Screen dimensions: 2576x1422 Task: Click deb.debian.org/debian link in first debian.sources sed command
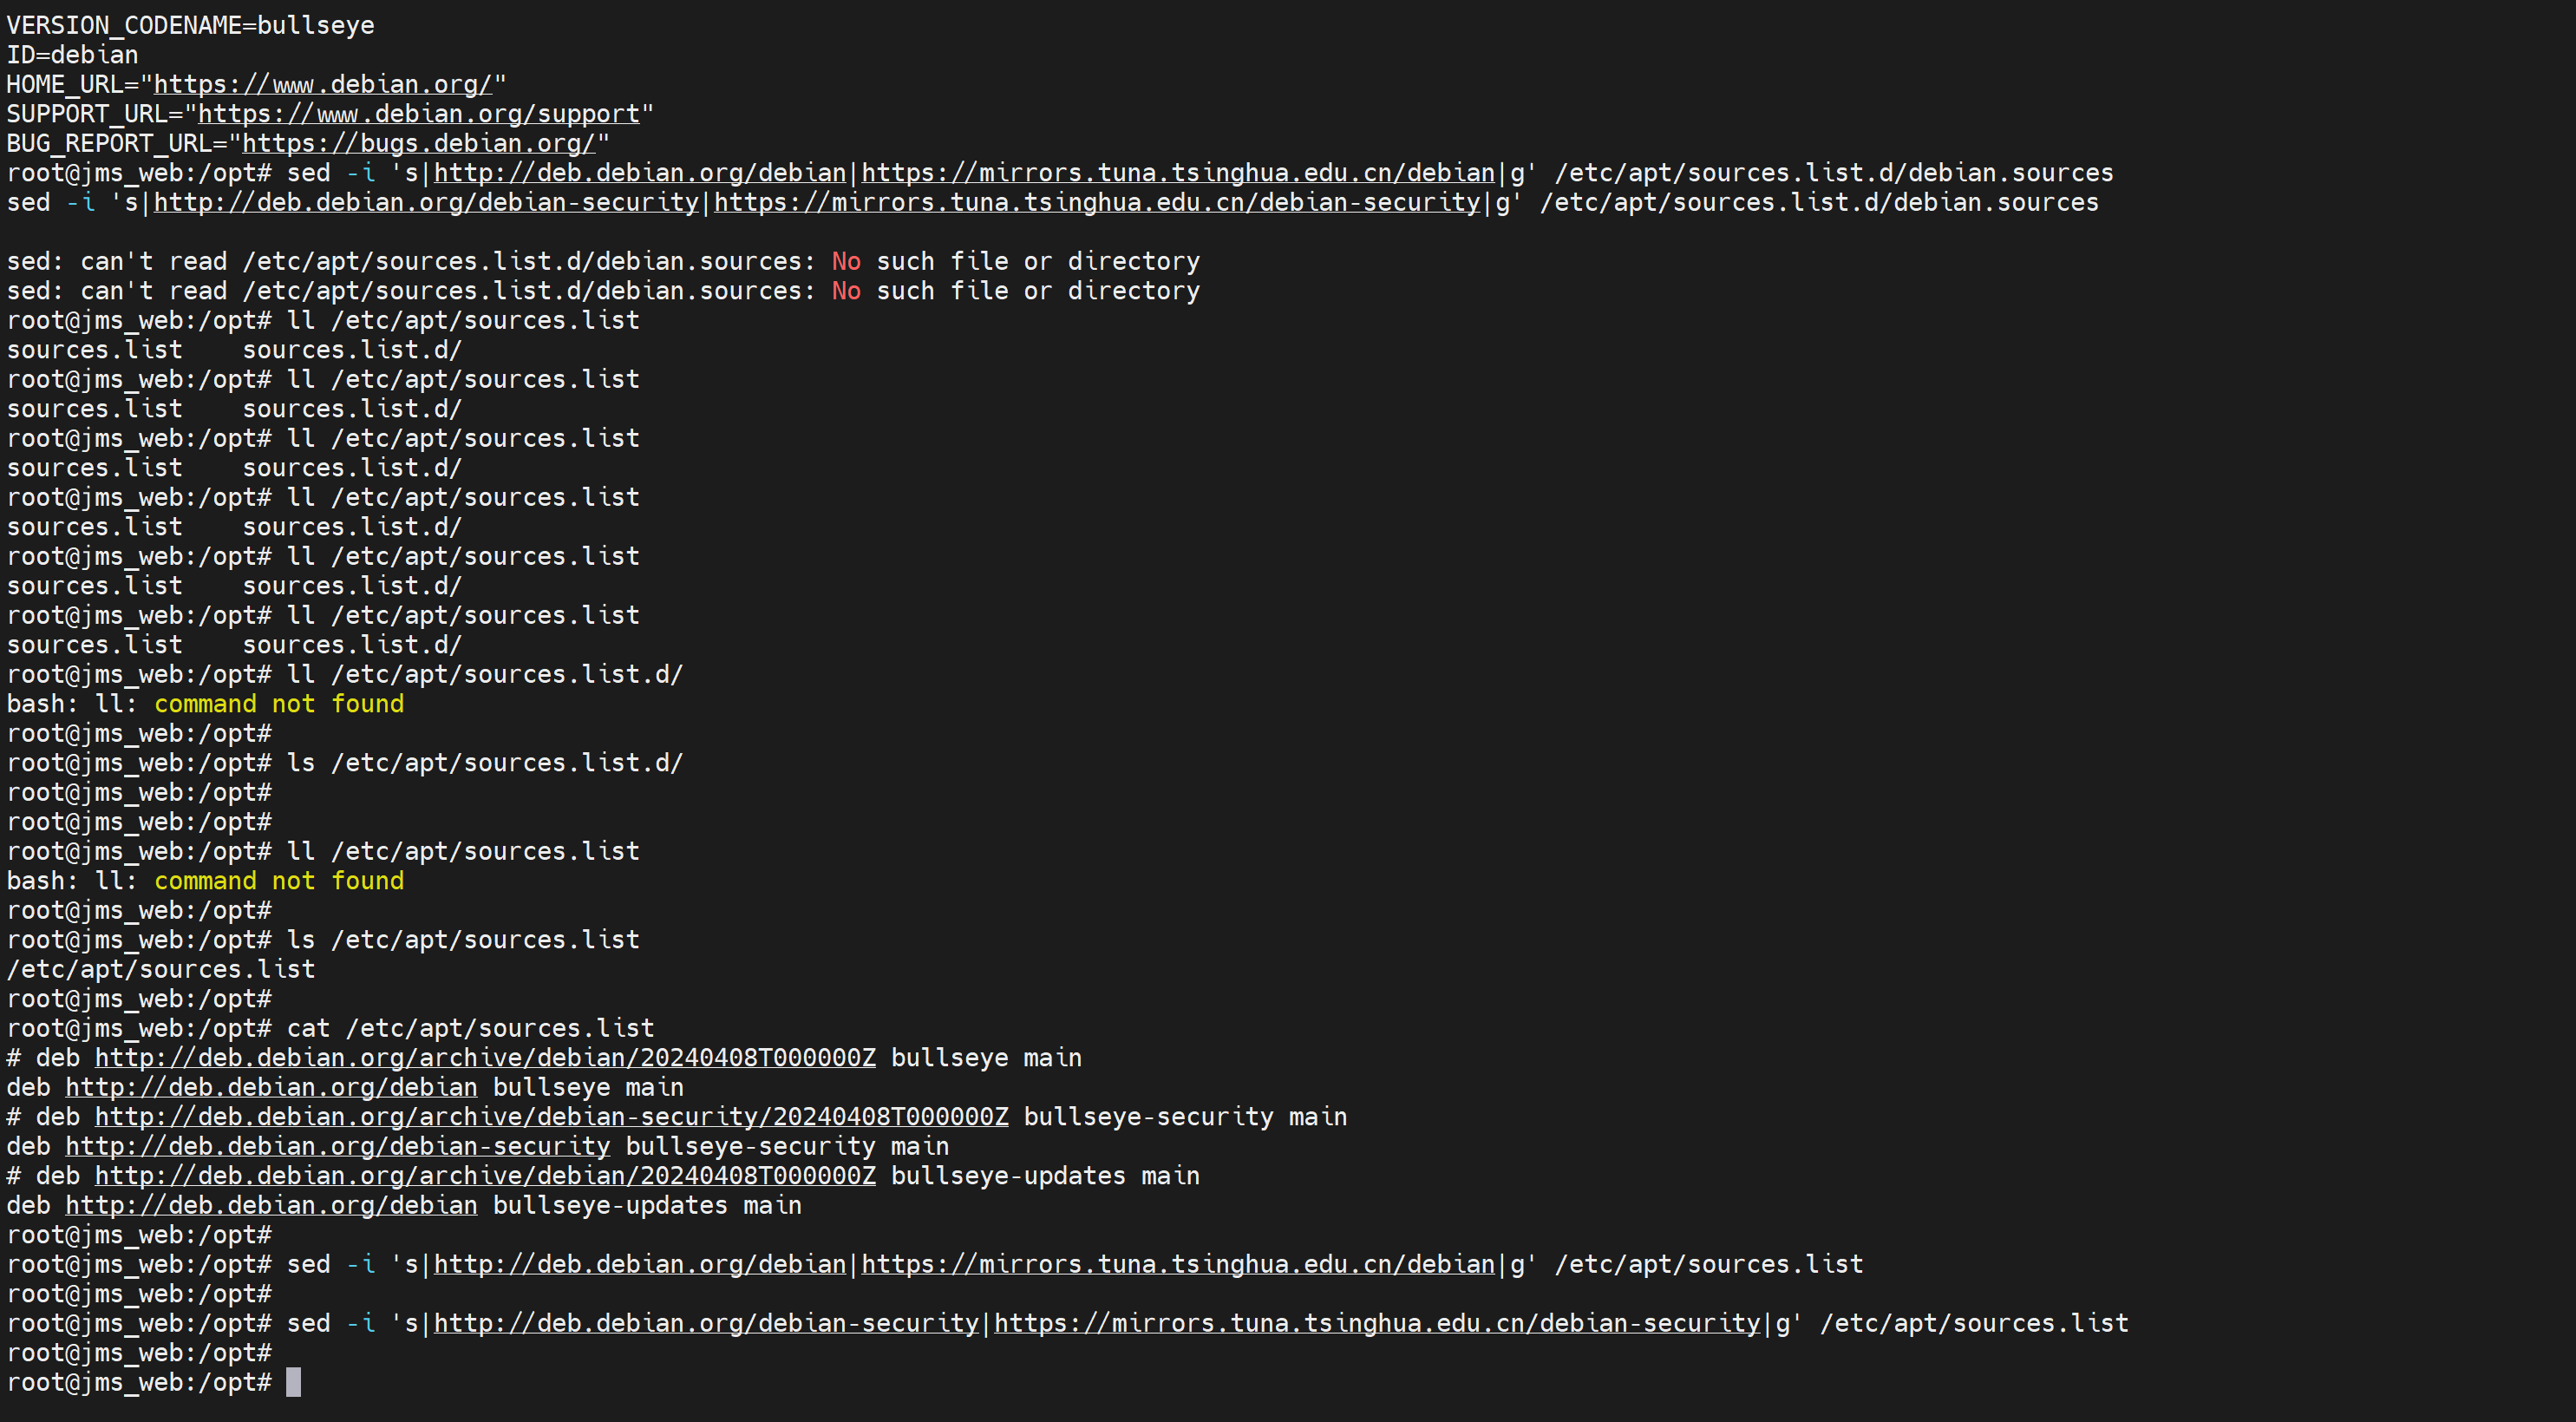(640, 173)
